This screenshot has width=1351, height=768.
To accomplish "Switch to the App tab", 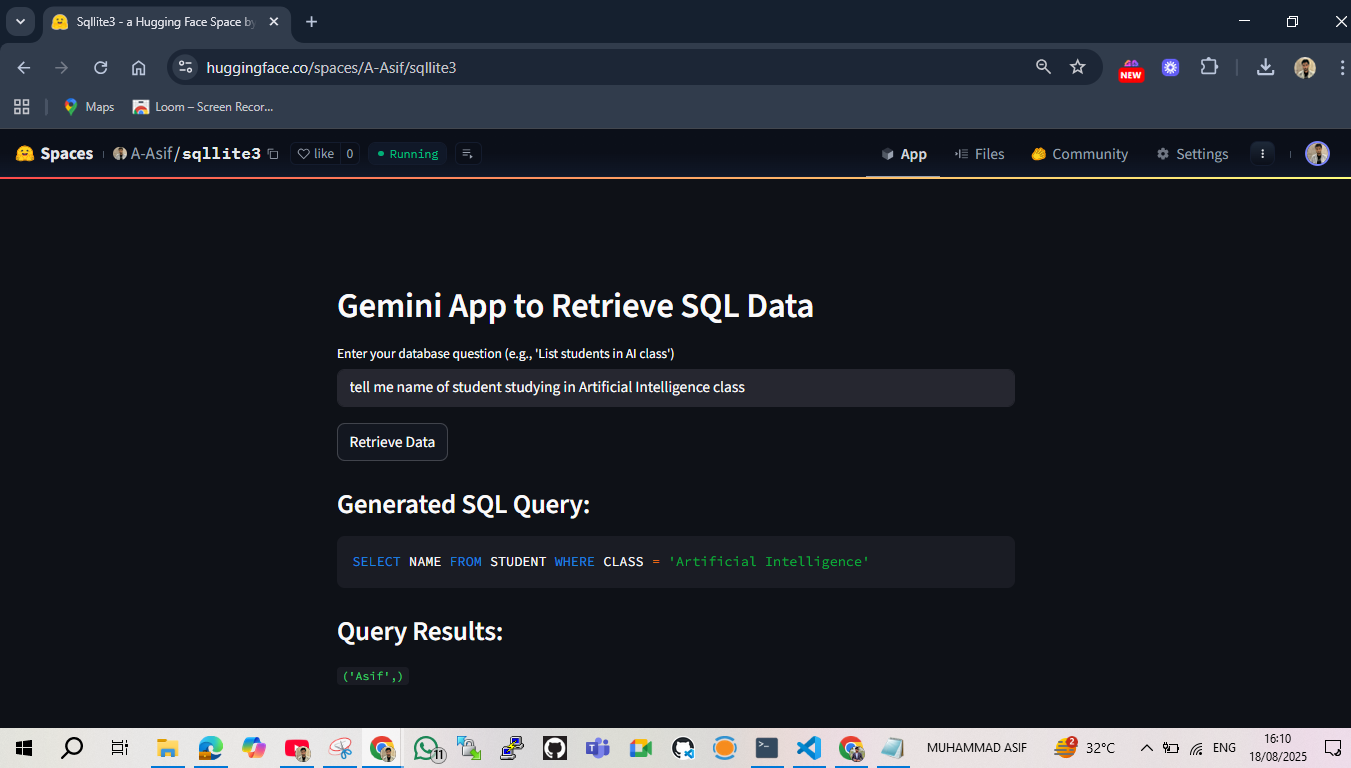I will point(903,154).
